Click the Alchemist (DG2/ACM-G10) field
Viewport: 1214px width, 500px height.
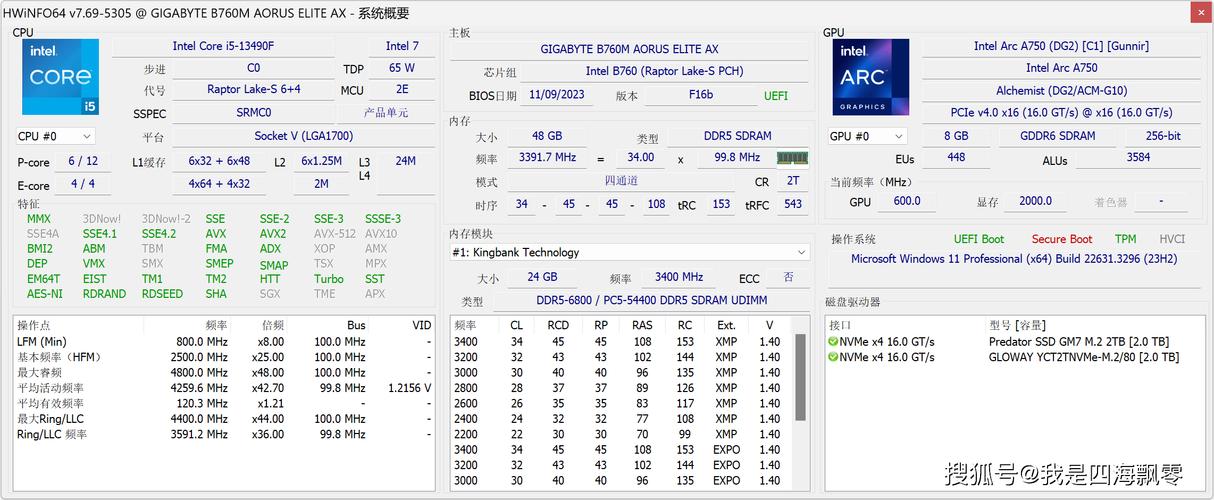(x=1061, y=91)
